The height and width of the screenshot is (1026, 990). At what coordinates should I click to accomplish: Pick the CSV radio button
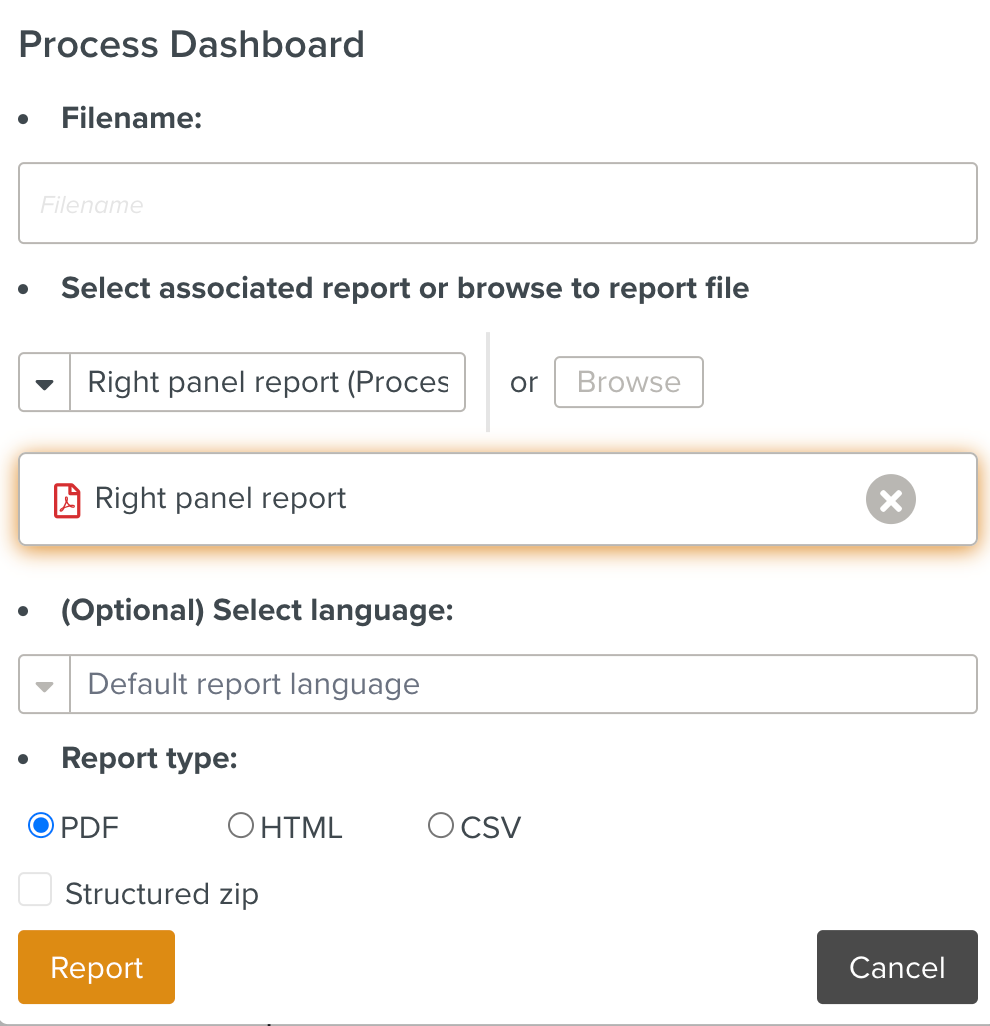click(440, 826)
